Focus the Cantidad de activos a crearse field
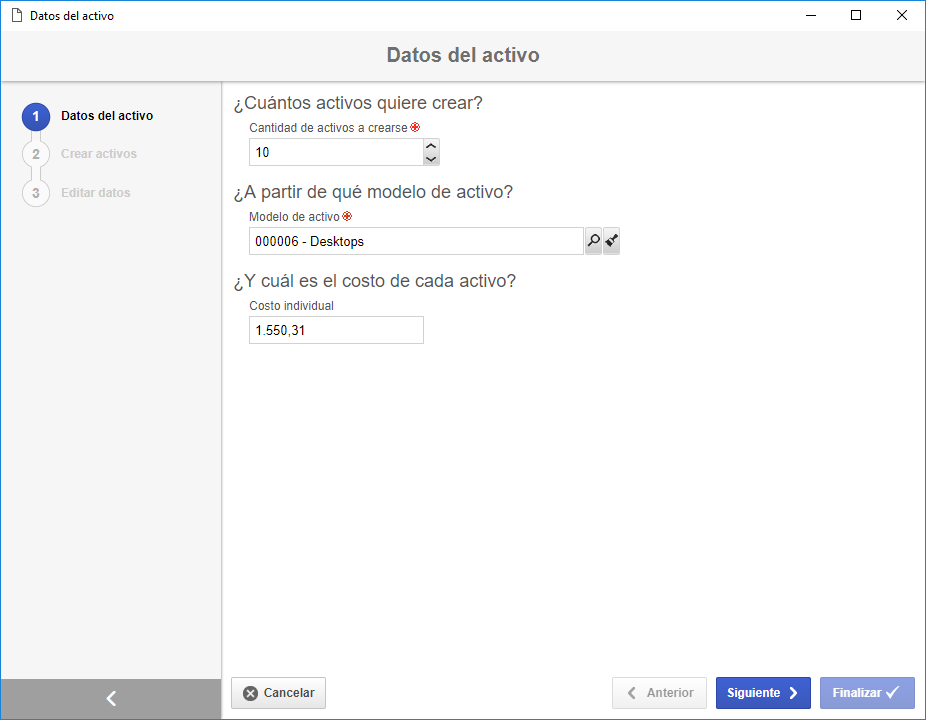 coord(336,152)
